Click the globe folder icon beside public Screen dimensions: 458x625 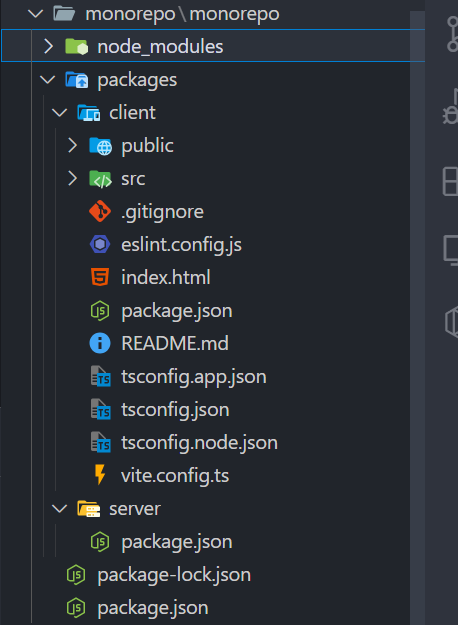coord(100,146)
